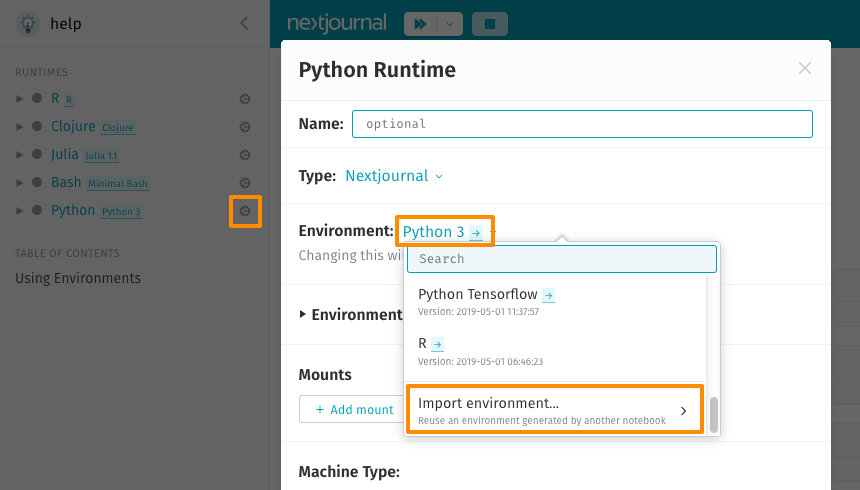Click the TABLE OF CONTENTS heading
The image size is (860, 490).
67,254
